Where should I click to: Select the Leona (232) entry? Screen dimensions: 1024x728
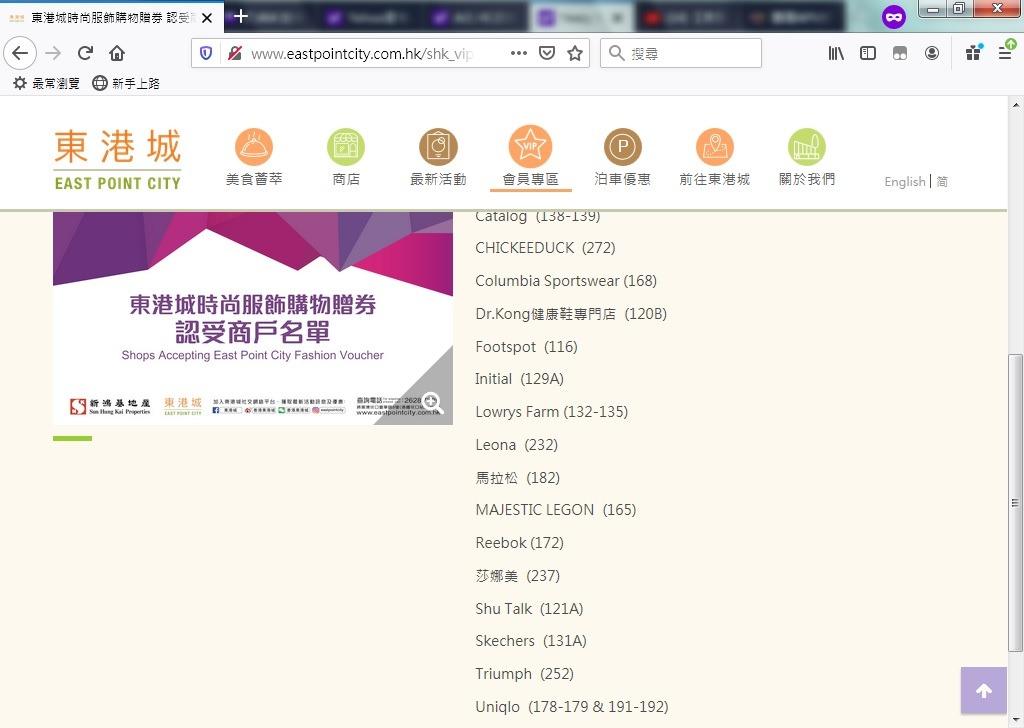coord(517,445)
